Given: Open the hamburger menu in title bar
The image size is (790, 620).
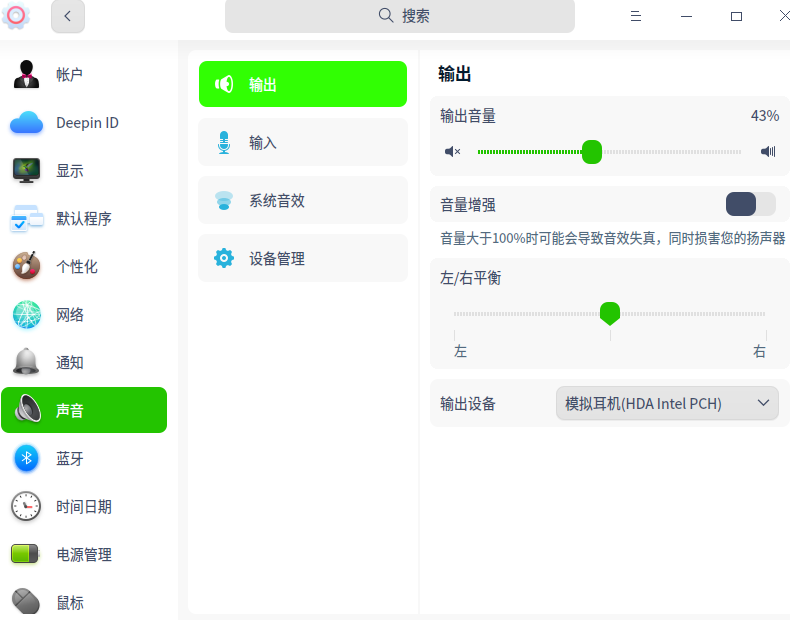Looking at the screenshot, I should 636,16.
